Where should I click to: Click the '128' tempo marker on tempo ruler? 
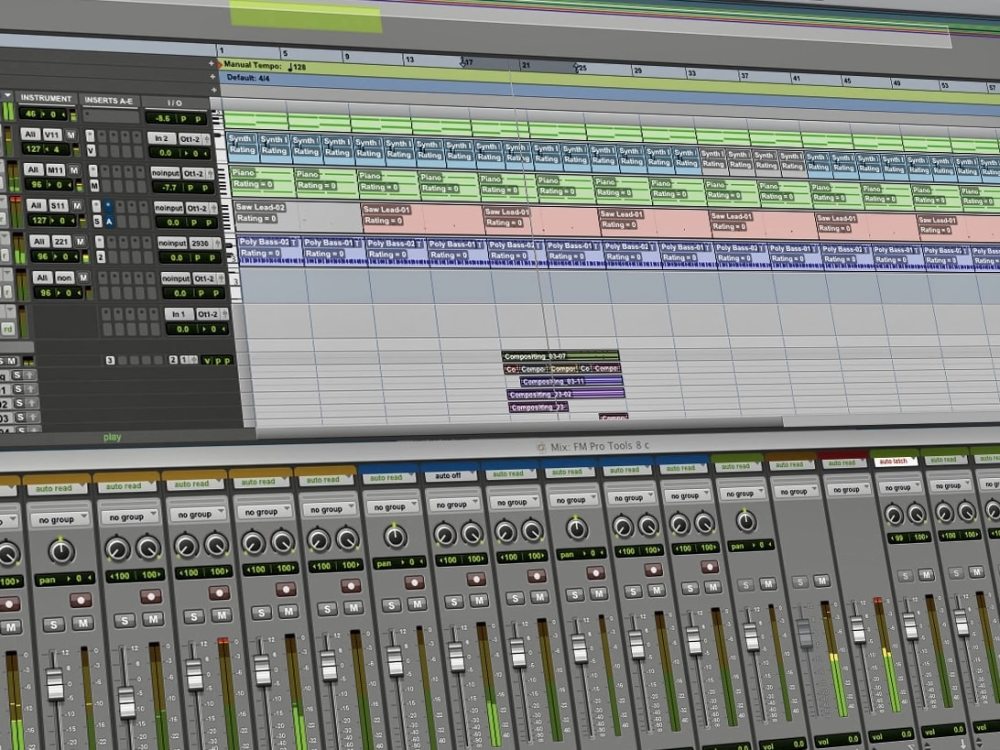[x=297, y=66]
